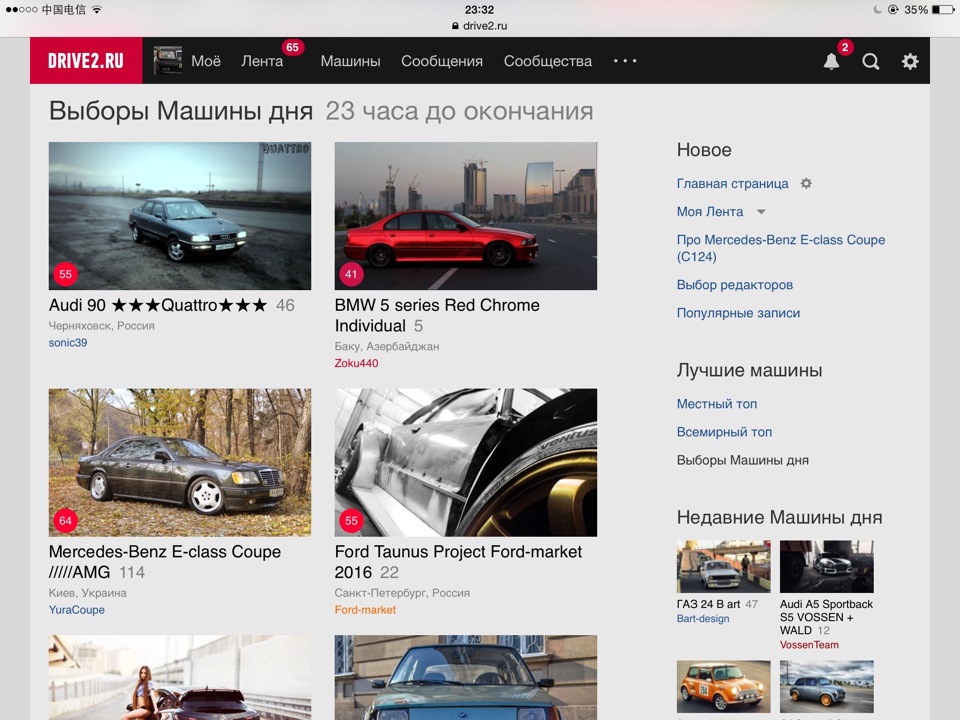Click the vote badge 55 on Audi 90
The height and width of the screenshot is (720, 960).
tap(66, 274)
